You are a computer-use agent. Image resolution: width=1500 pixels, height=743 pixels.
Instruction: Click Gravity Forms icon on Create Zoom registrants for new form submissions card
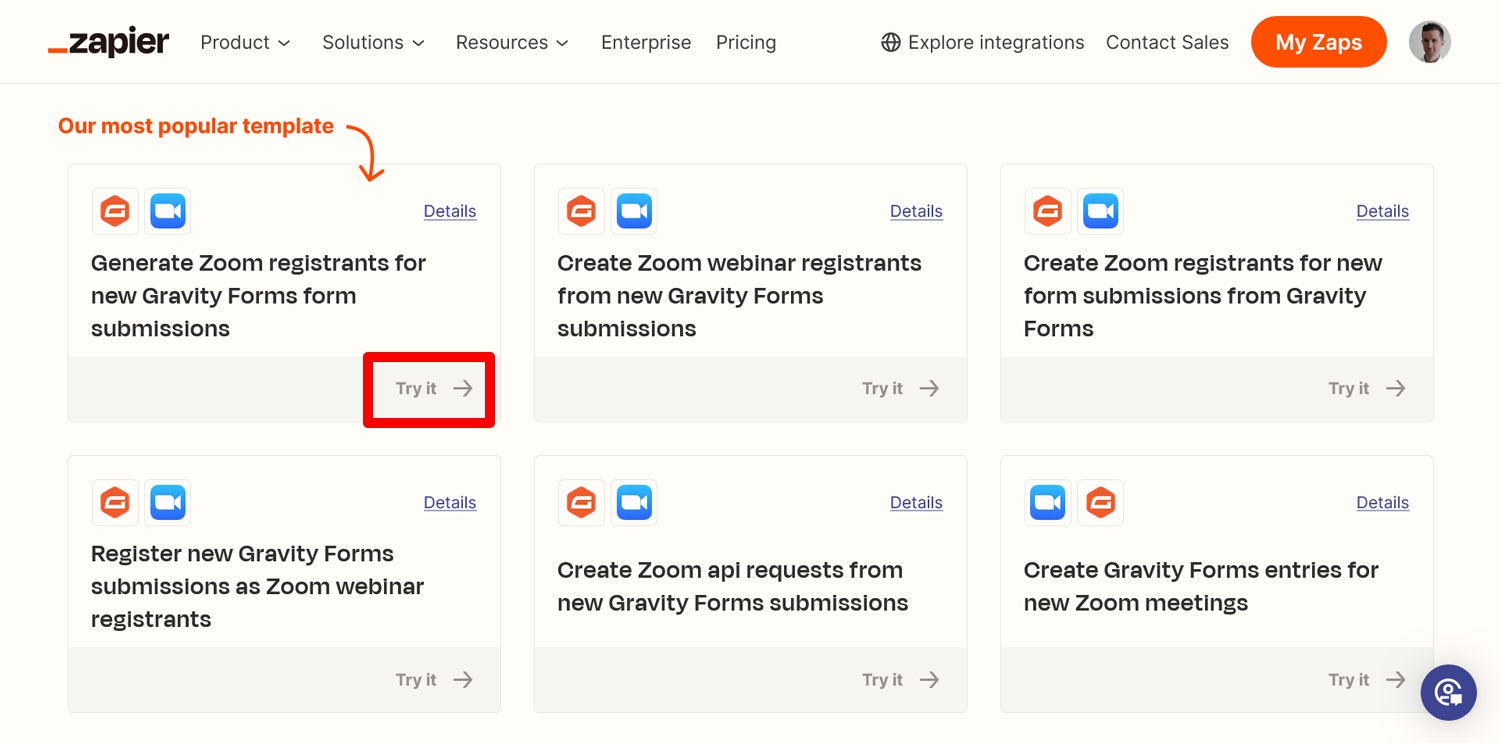pos(1047,211)
